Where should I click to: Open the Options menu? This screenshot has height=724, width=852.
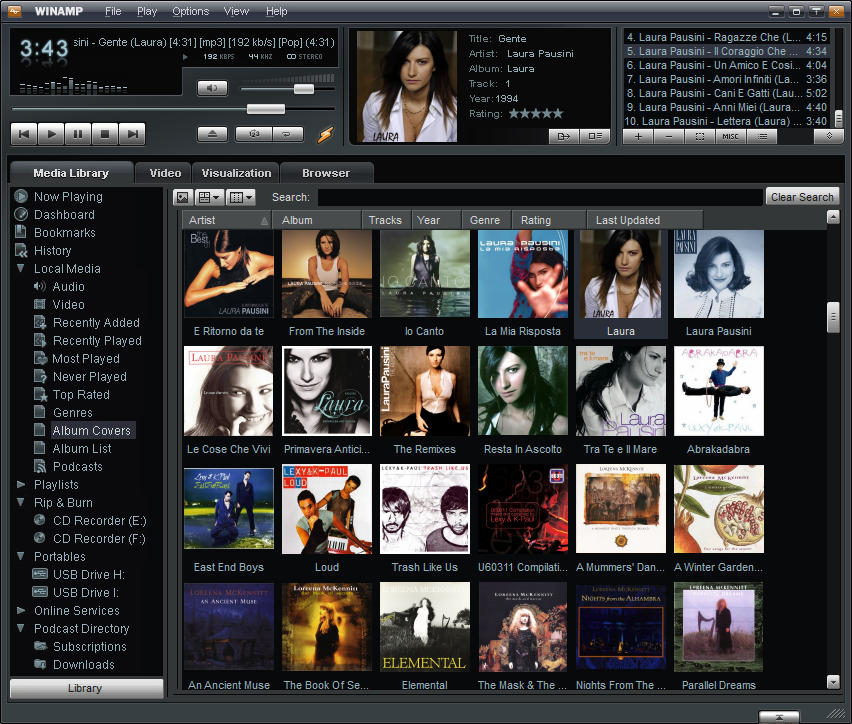click(190, 11)
